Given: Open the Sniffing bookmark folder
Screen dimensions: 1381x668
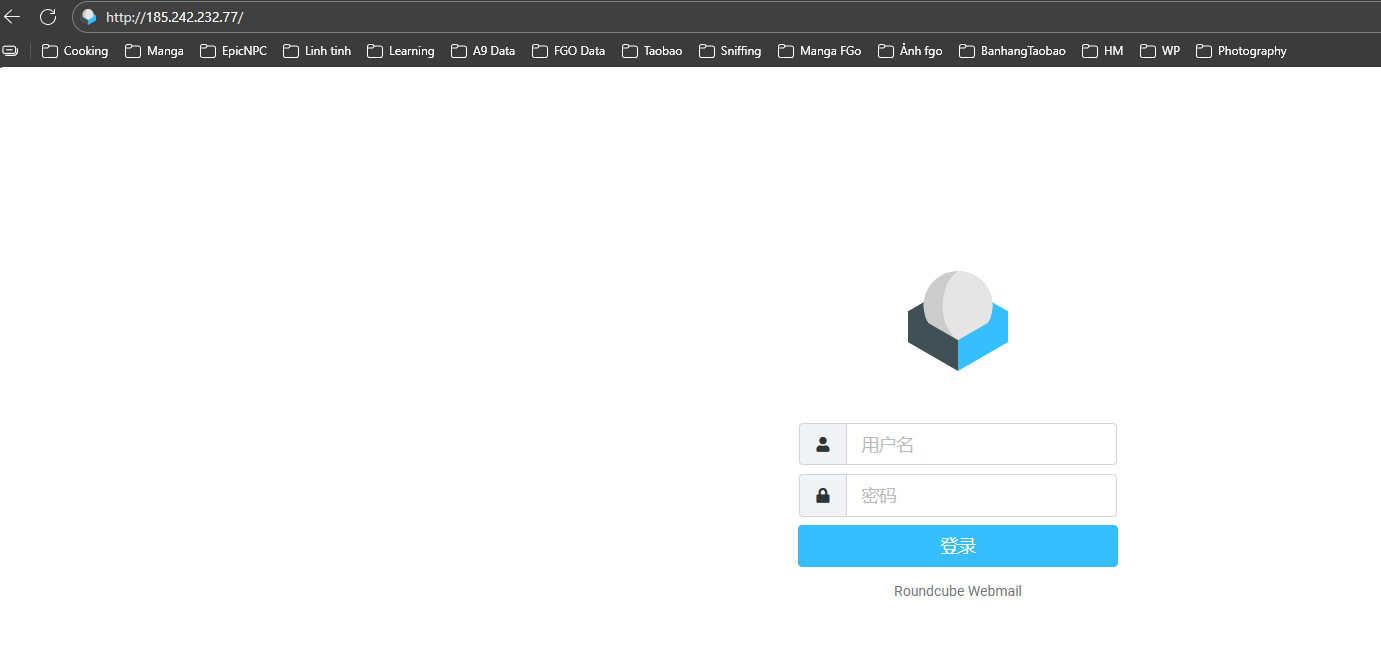Looking at the screenshot, I should click(730, 51).
